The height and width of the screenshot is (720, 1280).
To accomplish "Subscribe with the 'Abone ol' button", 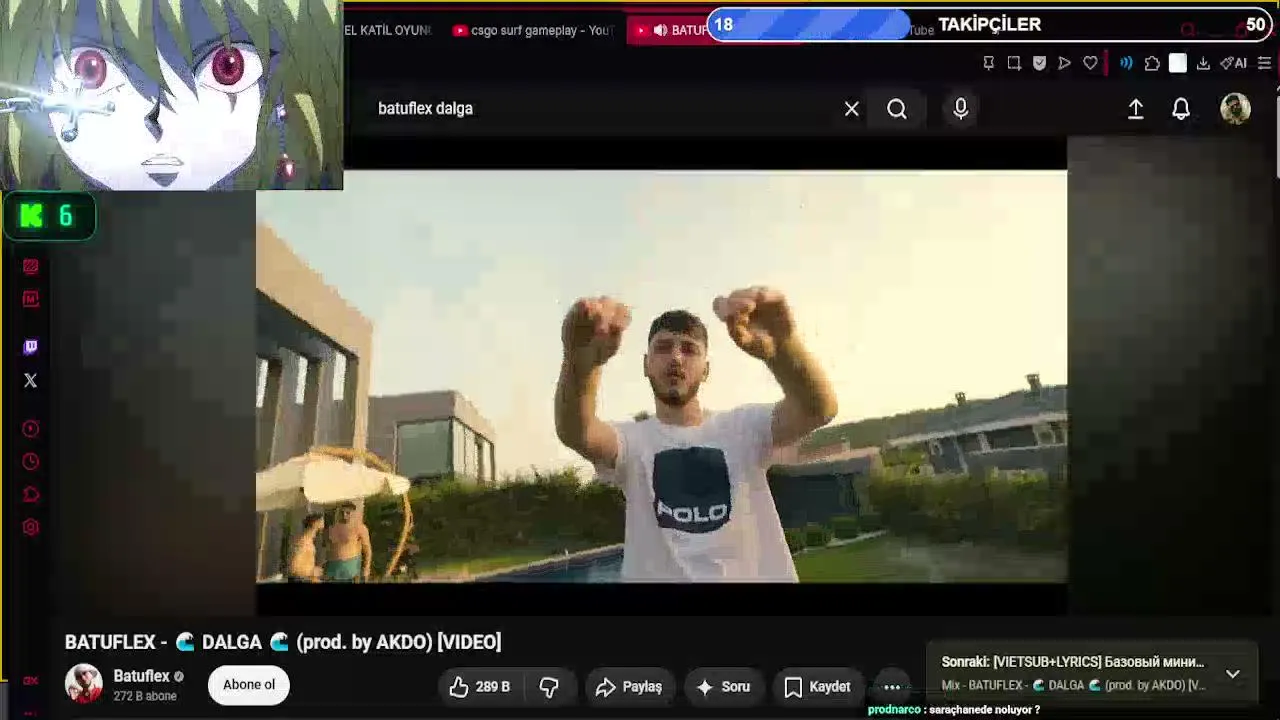I will coord(249,685).
